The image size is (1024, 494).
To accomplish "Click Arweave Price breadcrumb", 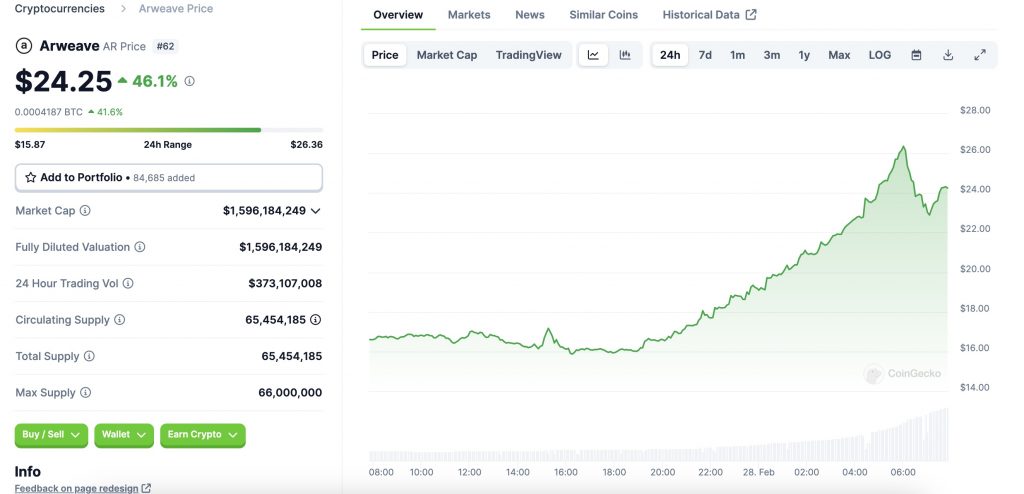I will 176,8.
